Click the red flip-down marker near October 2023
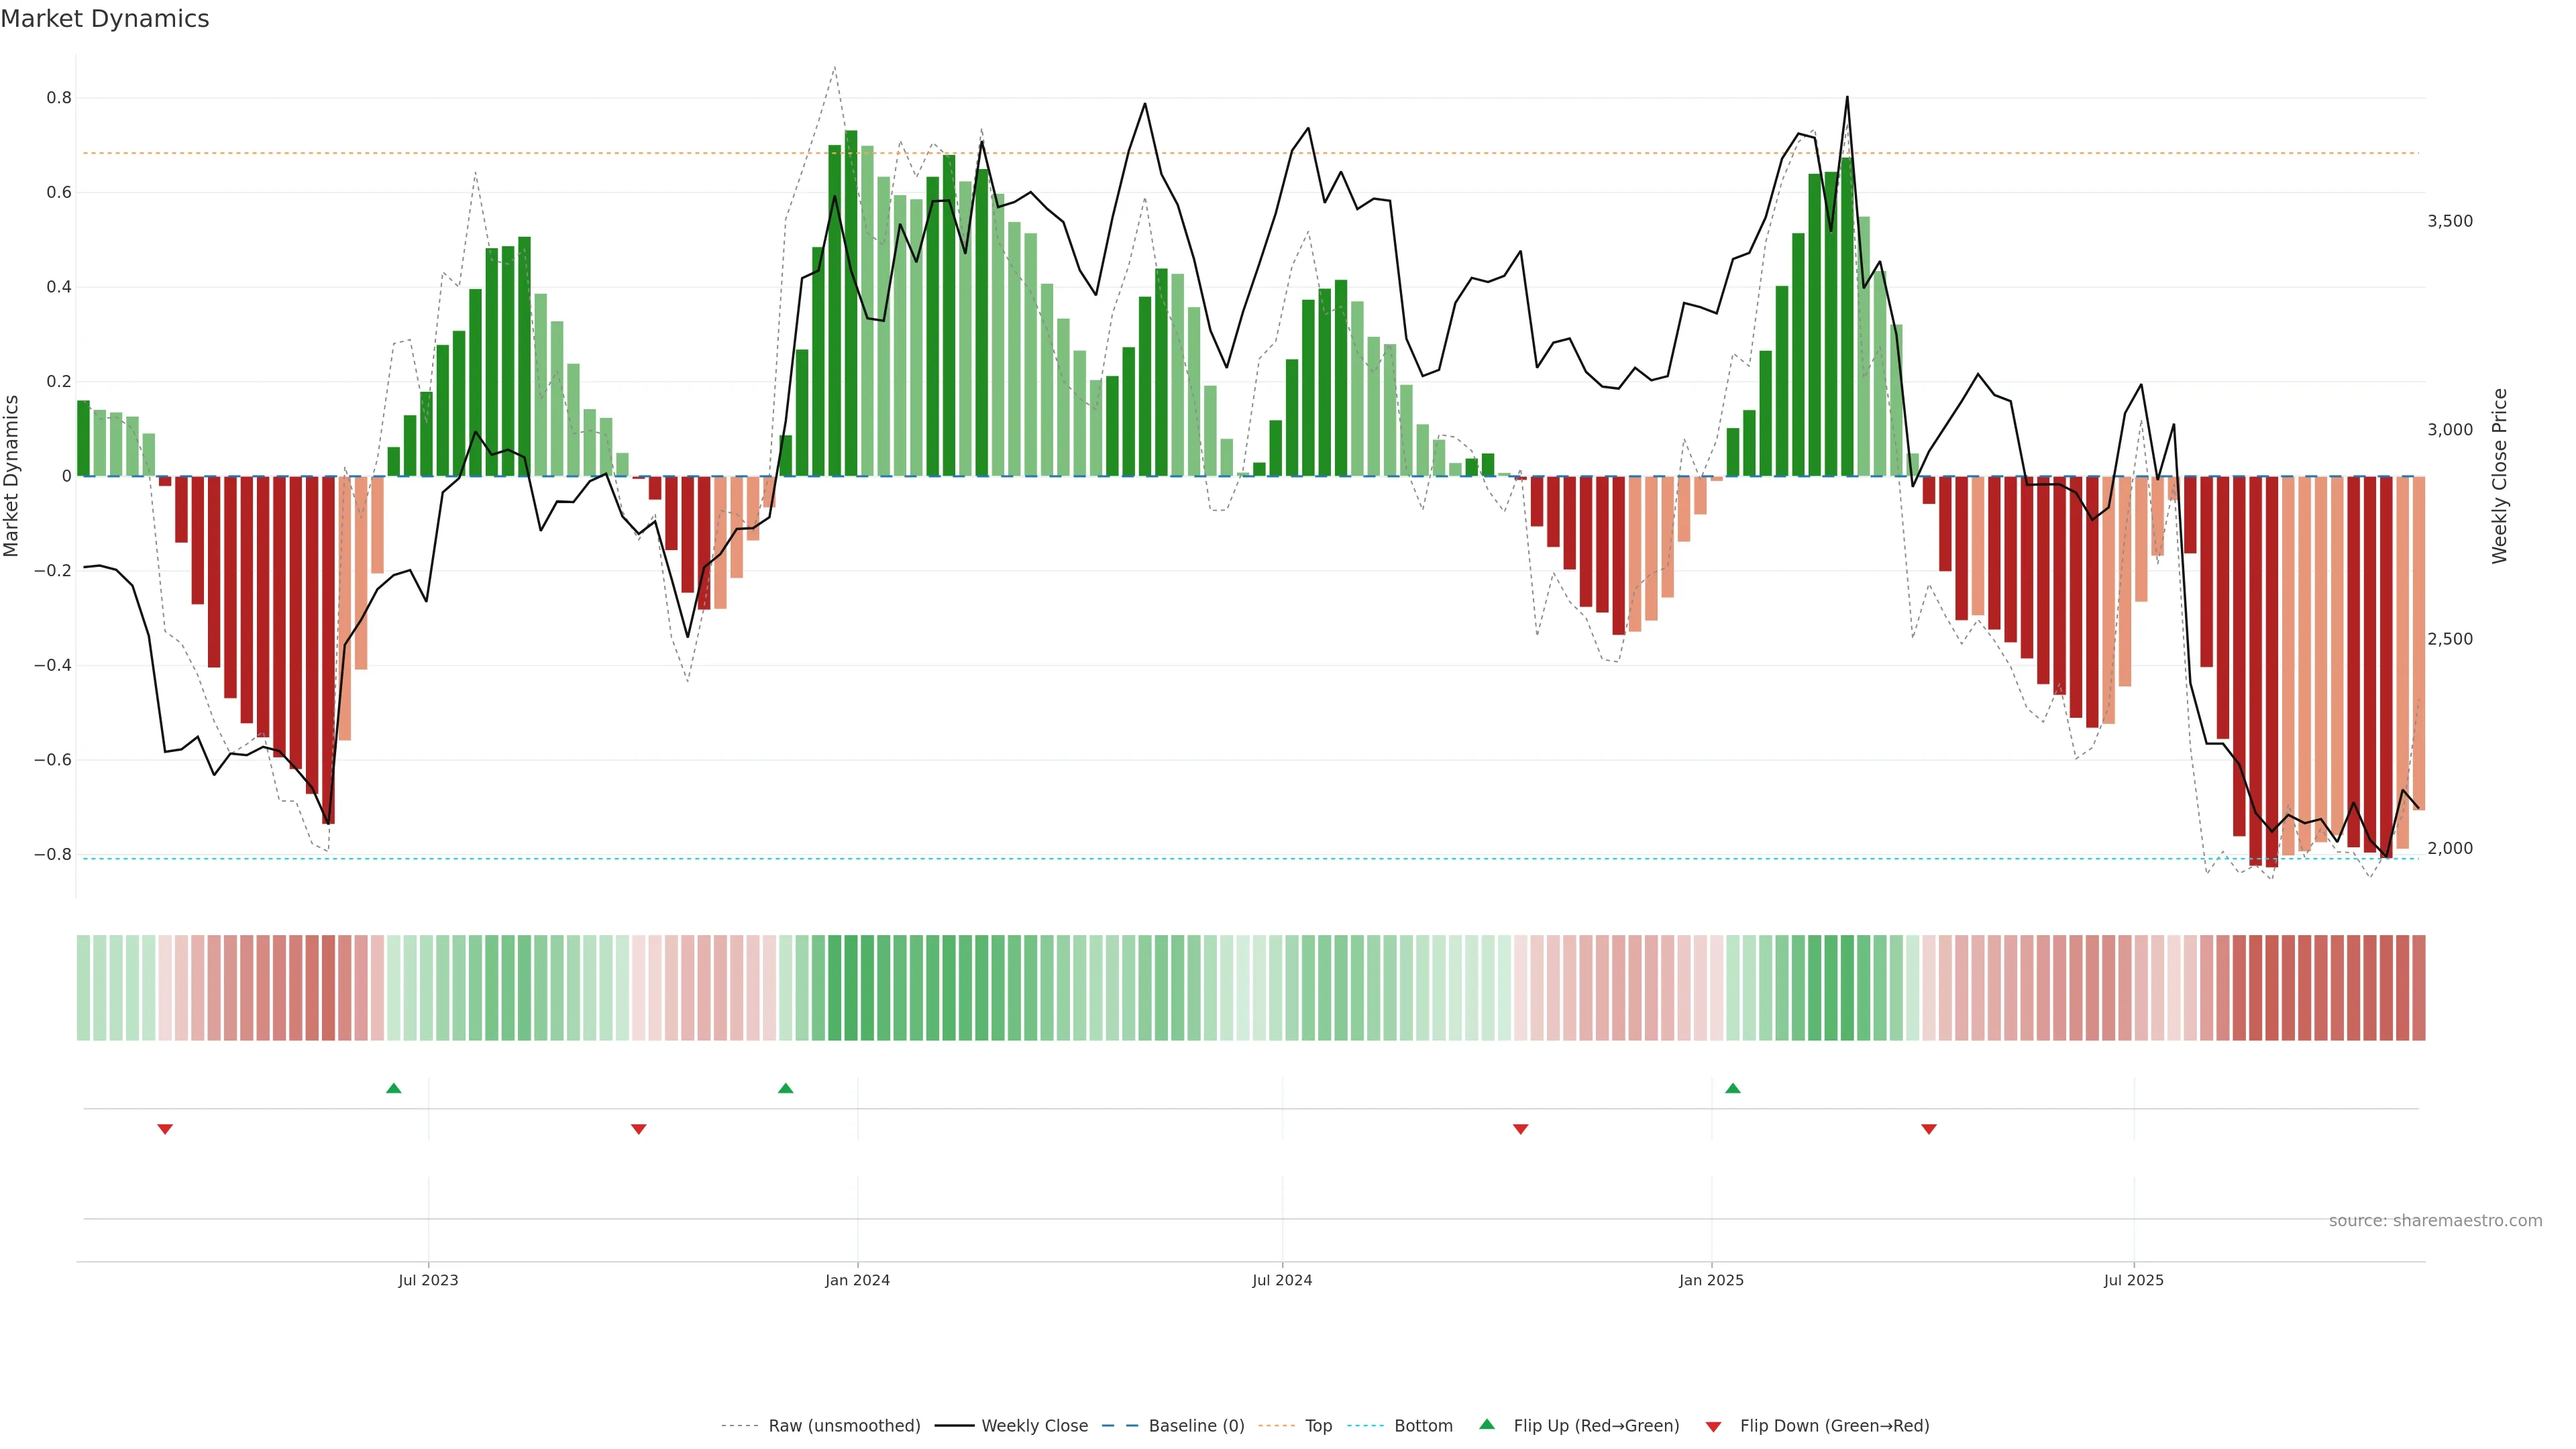Screen dimensions: 2576x1449 click(x=639, y=1129)
